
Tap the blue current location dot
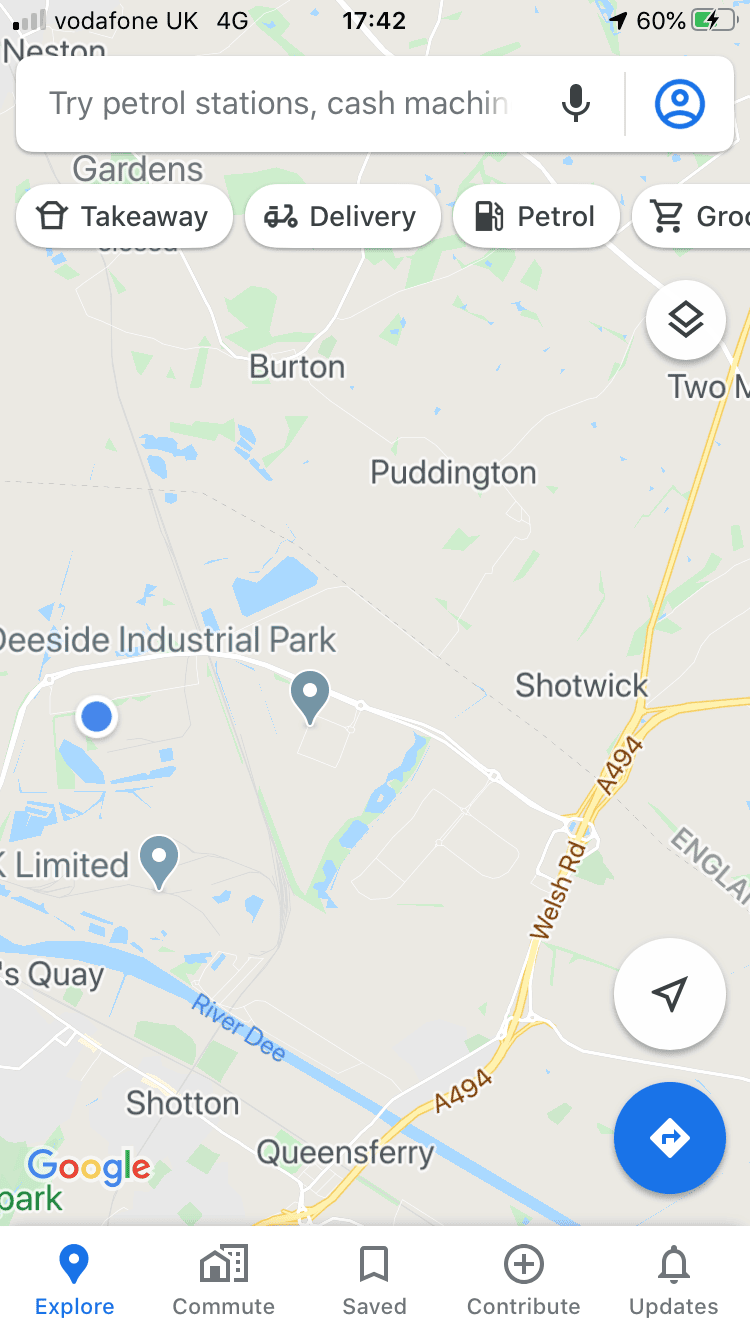click(97, 716)
